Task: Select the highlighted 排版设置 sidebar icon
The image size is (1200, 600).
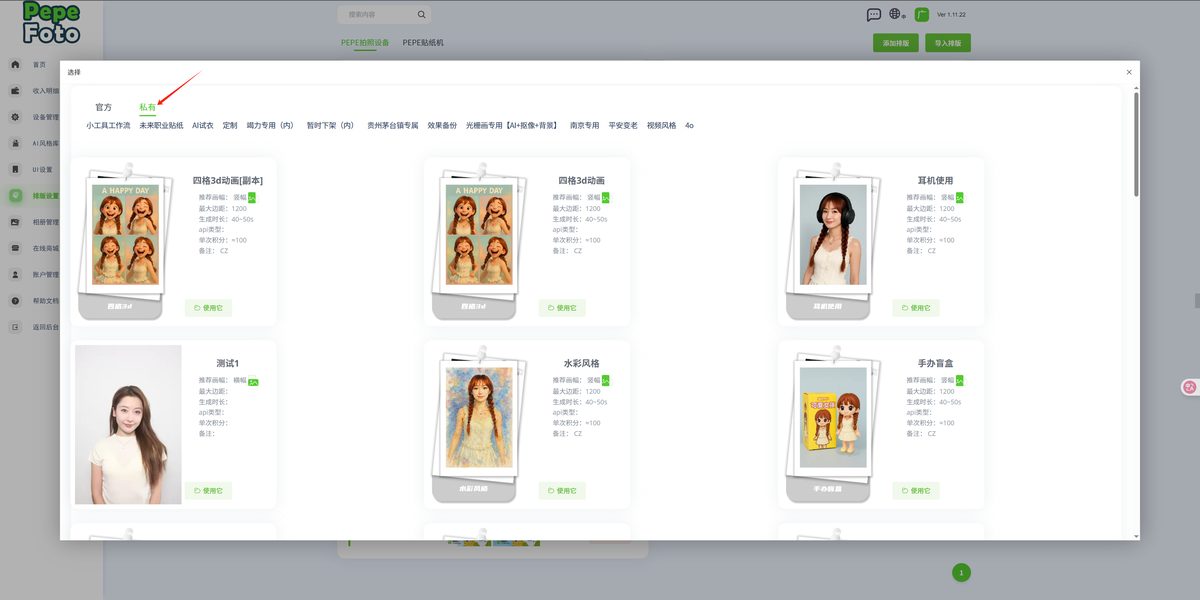Action: pos(15,196)
